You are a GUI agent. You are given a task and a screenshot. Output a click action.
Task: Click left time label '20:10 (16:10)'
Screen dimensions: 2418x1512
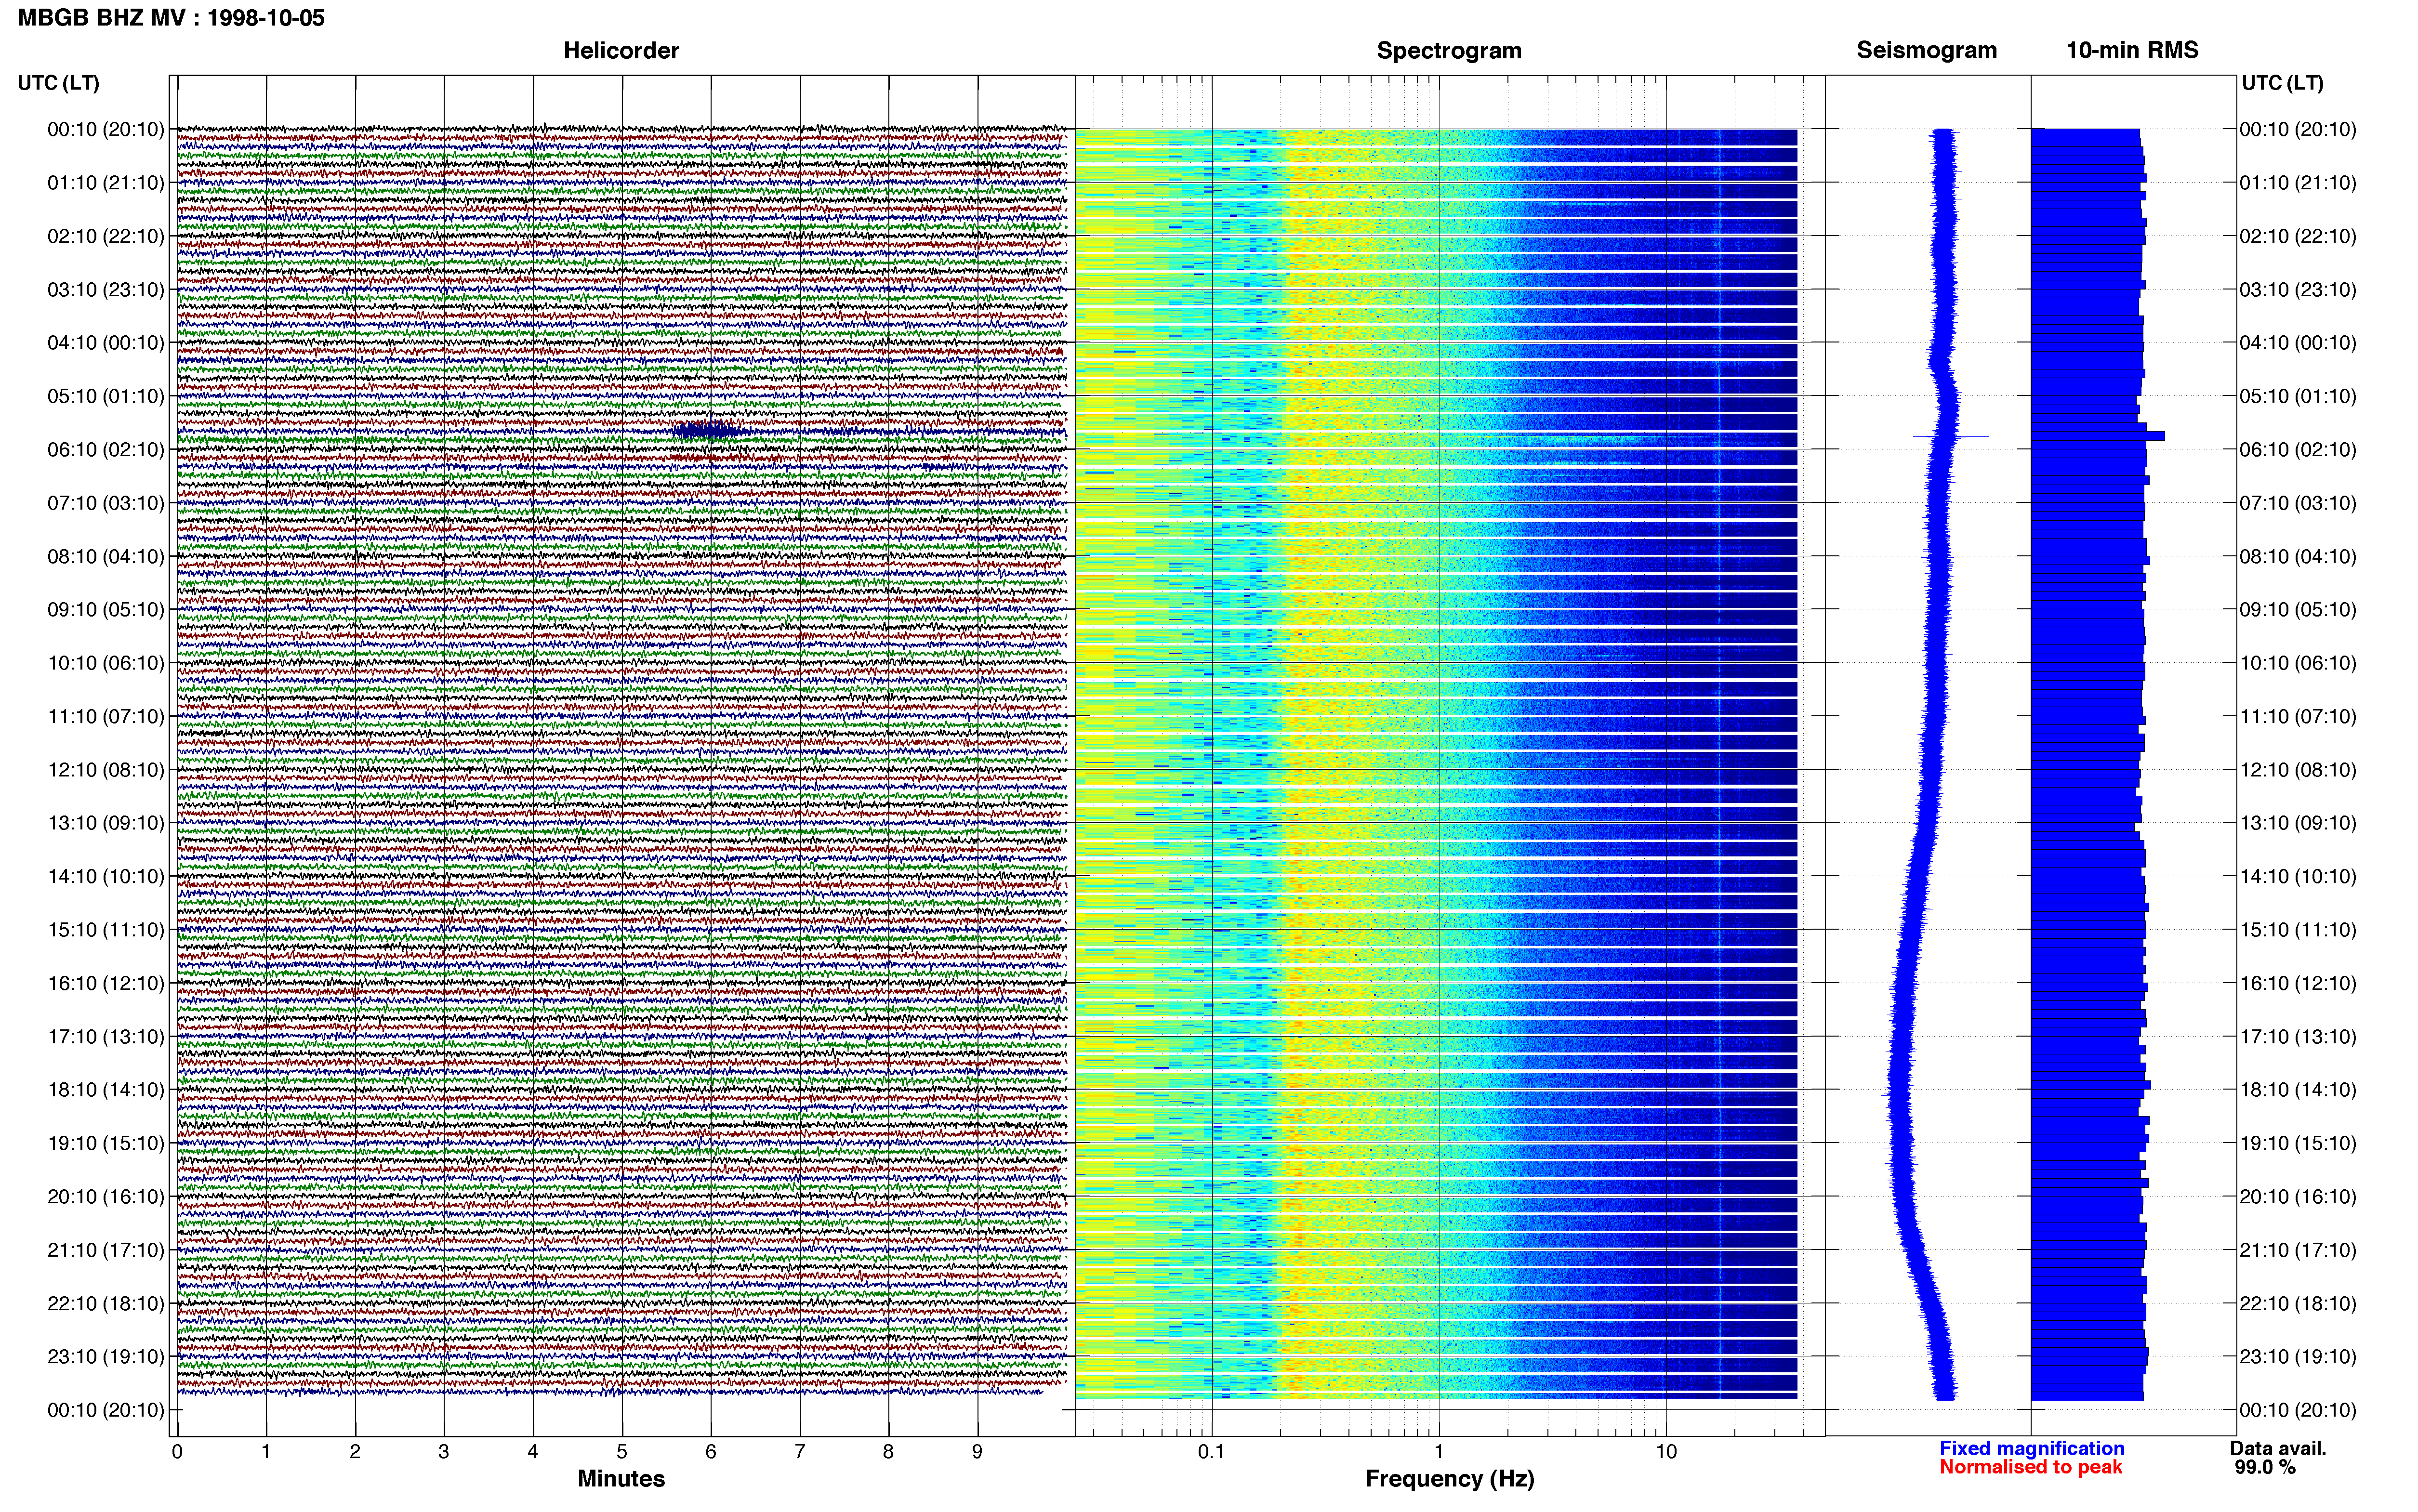105,1197
